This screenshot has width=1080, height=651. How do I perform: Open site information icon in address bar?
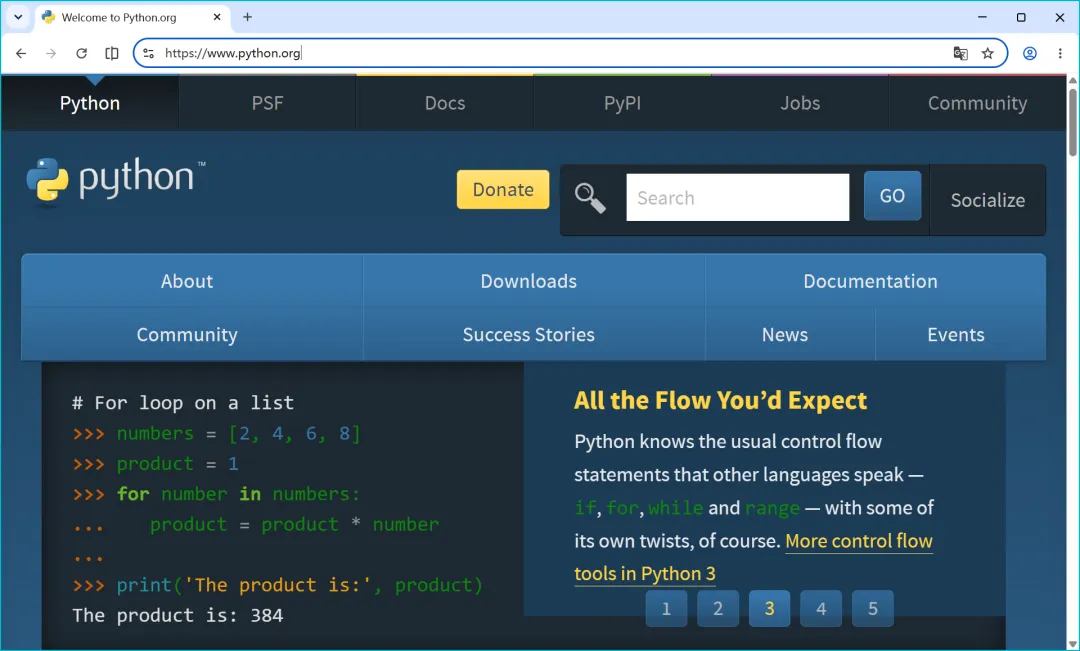[149, 53]
